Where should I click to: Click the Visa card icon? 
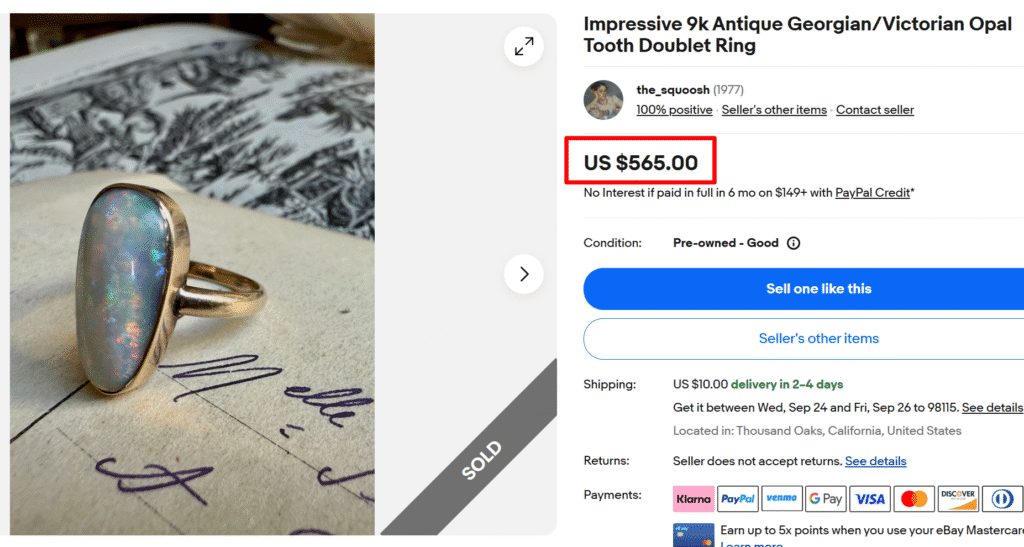pos(870,498)
